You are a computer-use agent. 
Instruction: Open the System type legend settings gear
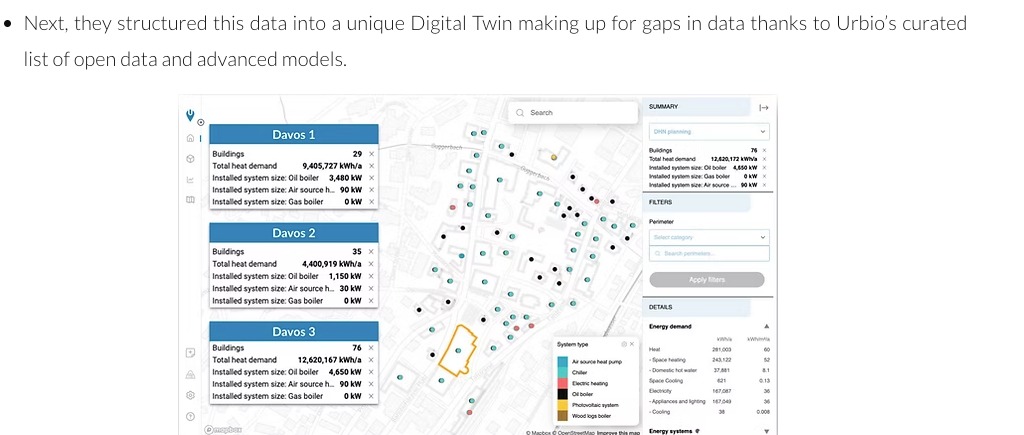coord(622,344)
